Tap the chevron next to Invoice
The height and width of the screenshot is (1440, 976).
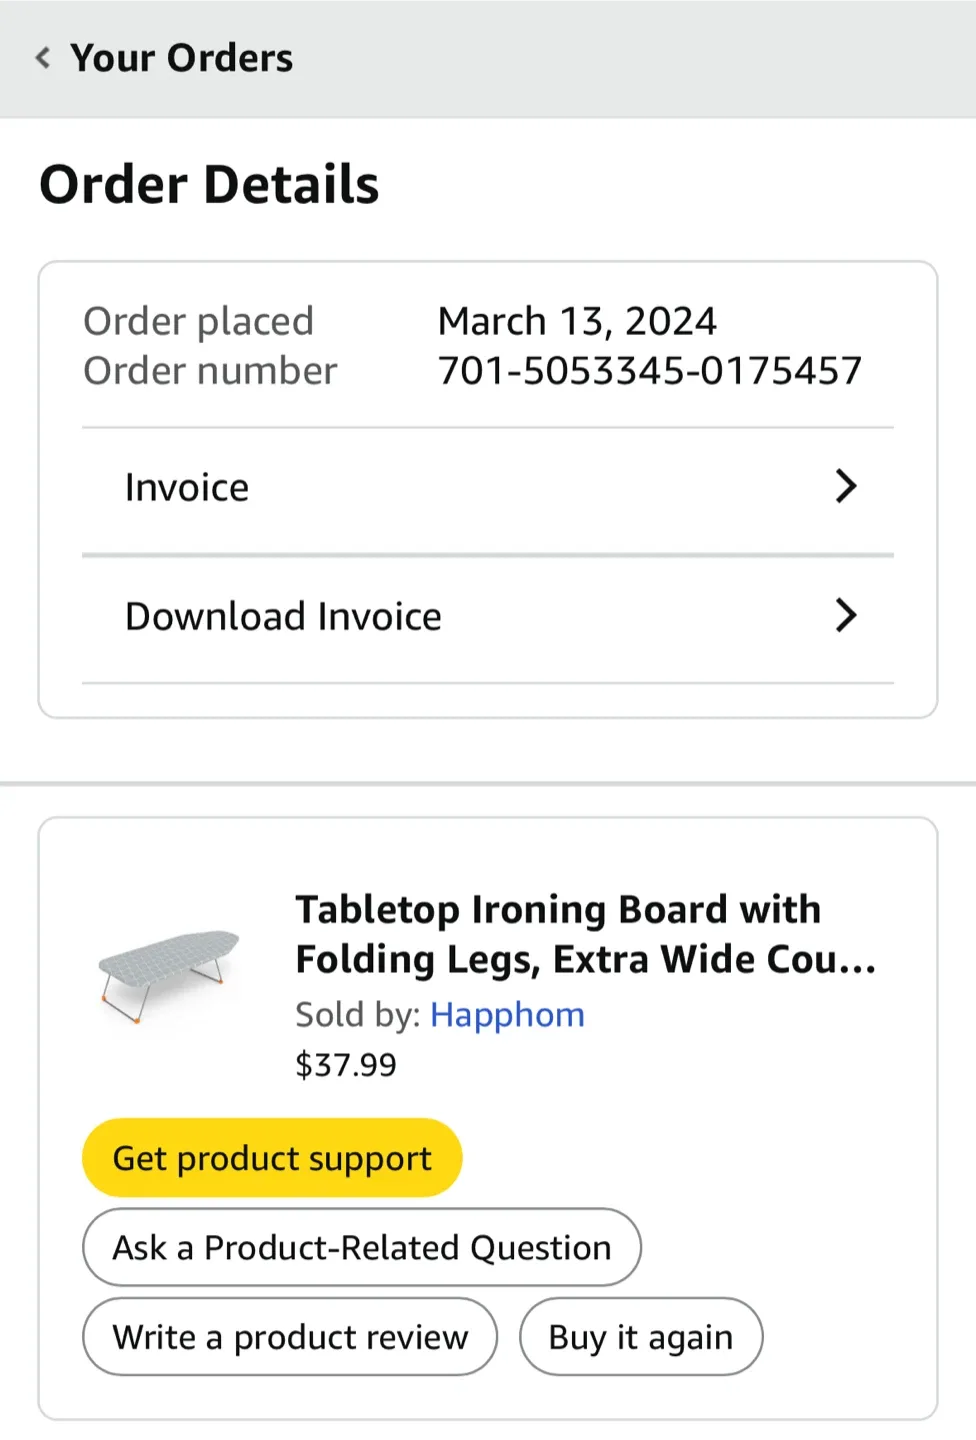point(846,487)
